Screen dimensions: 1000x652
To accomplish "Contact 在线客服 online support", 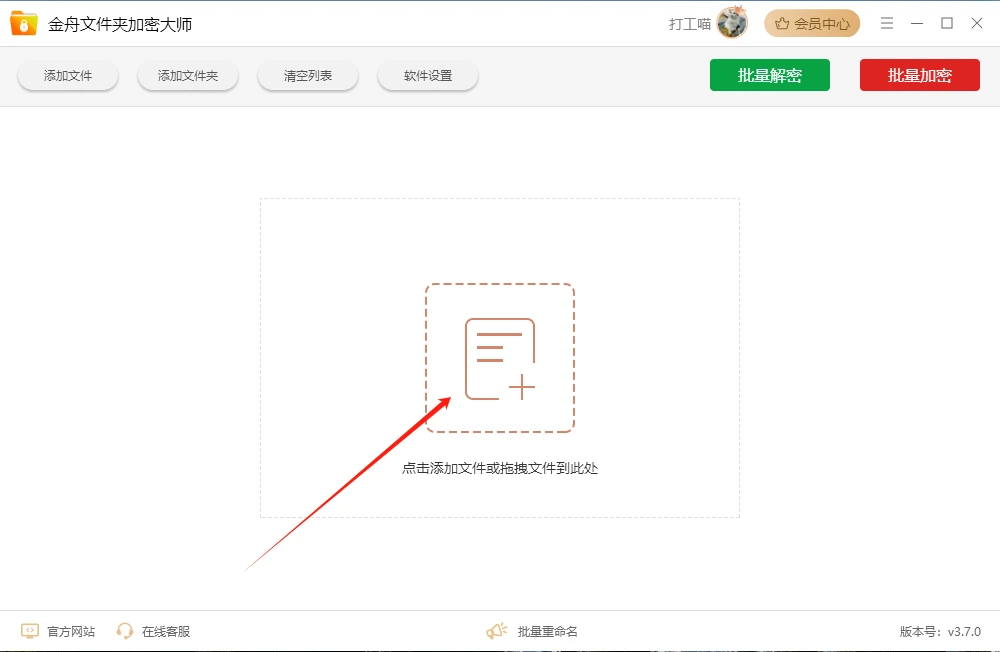I will point(166,632).
